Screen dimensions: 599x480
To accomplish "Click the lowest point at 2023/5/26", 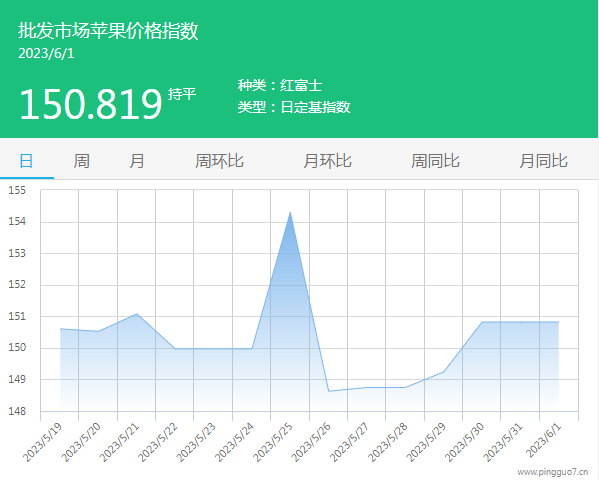I will point(329,391).
